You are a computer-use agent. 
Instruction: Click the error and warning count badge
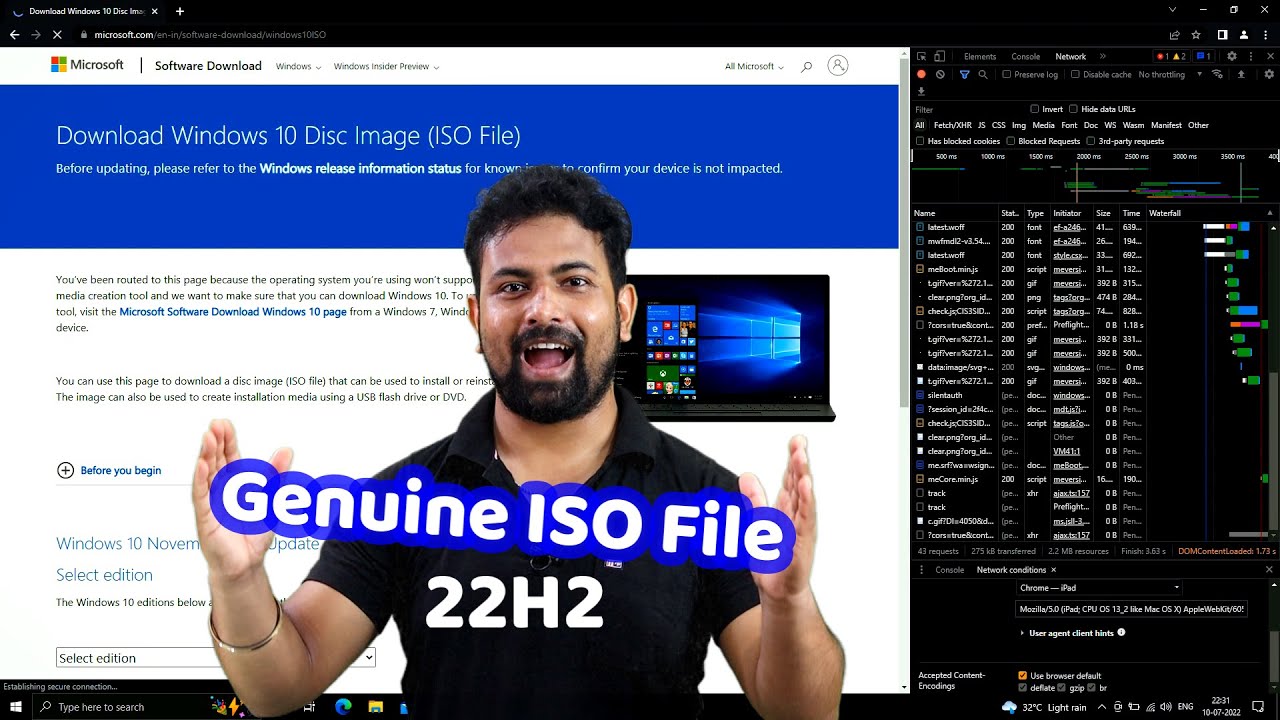1171,57
